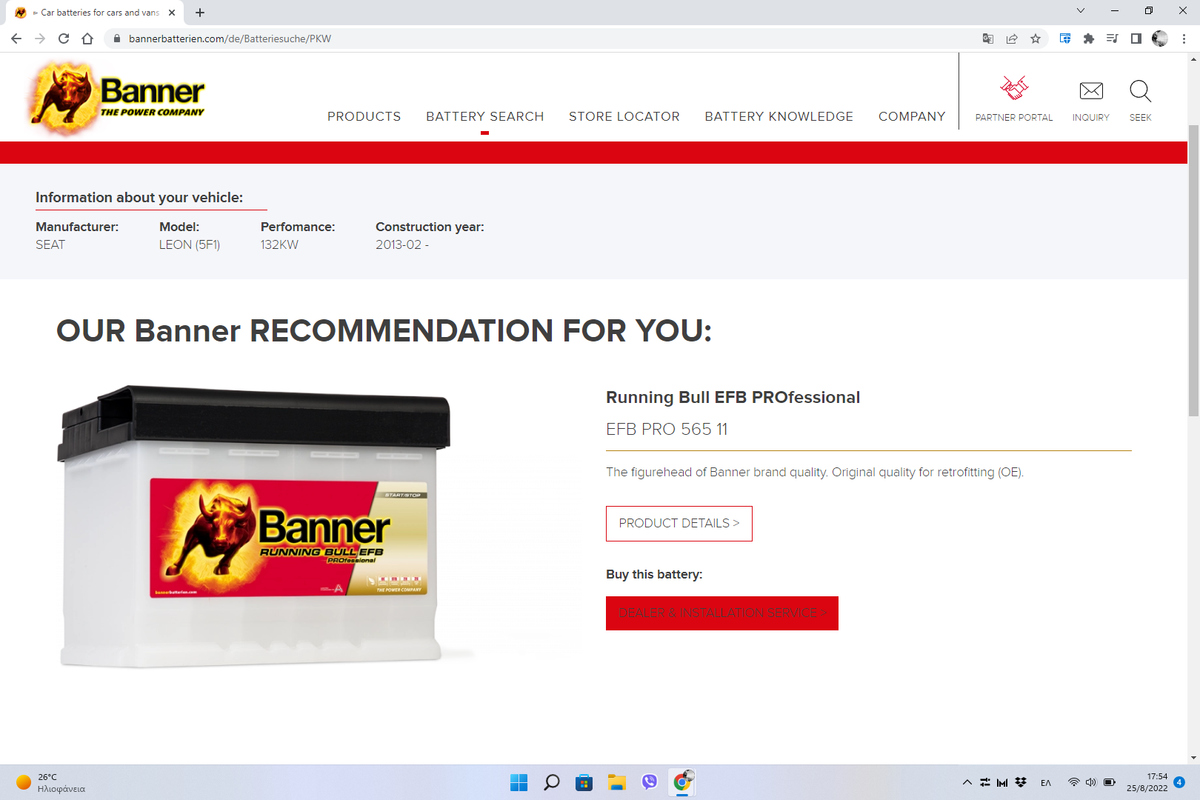The image size is (1200, 800).
Task: Click DEALER & INSTALLATION SERVICE button
Action: tap(722, 613)
